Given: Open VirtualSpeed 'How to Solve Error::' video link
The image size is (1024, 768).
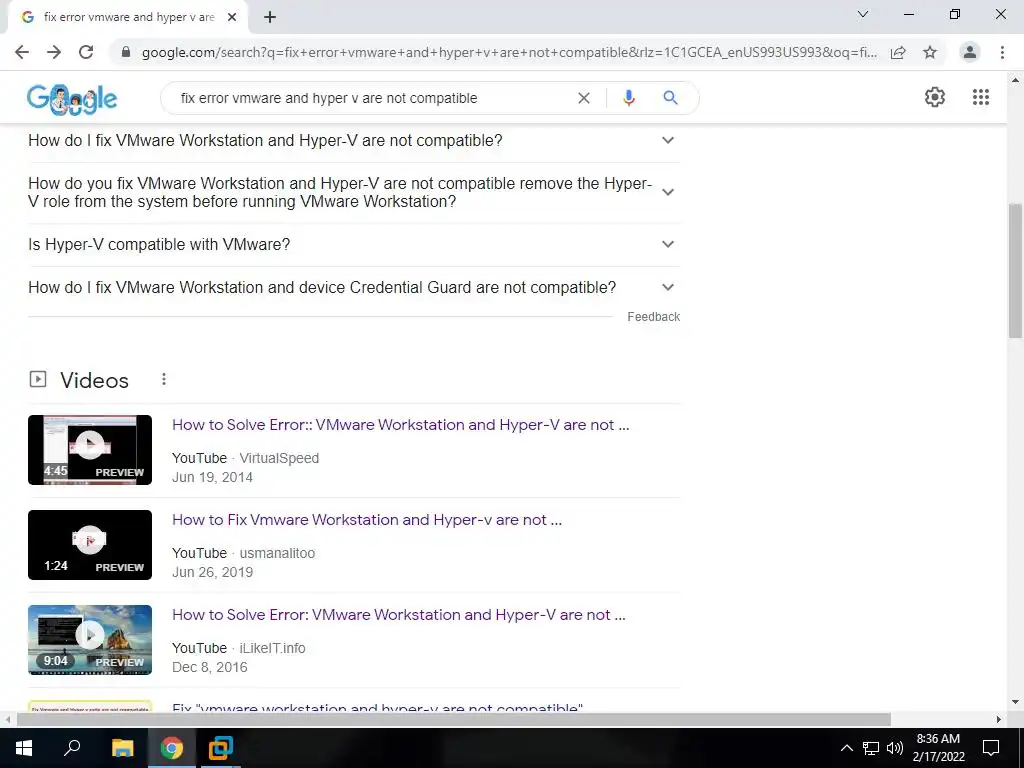Looking at the screenshot, I should click(x=400, y=425).
